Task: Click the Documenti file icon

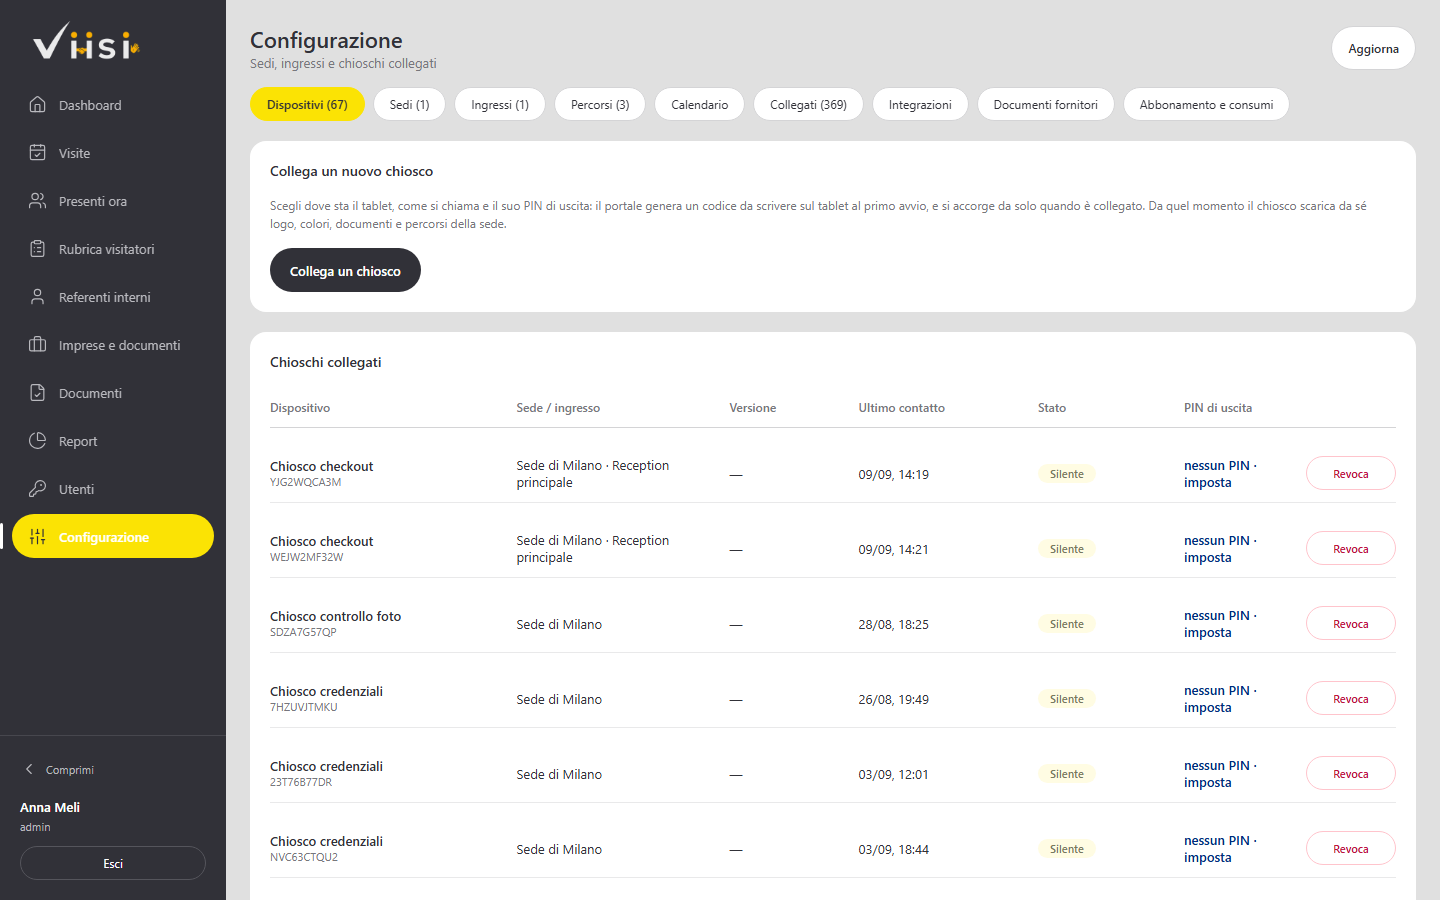Action: click(38, 393)
